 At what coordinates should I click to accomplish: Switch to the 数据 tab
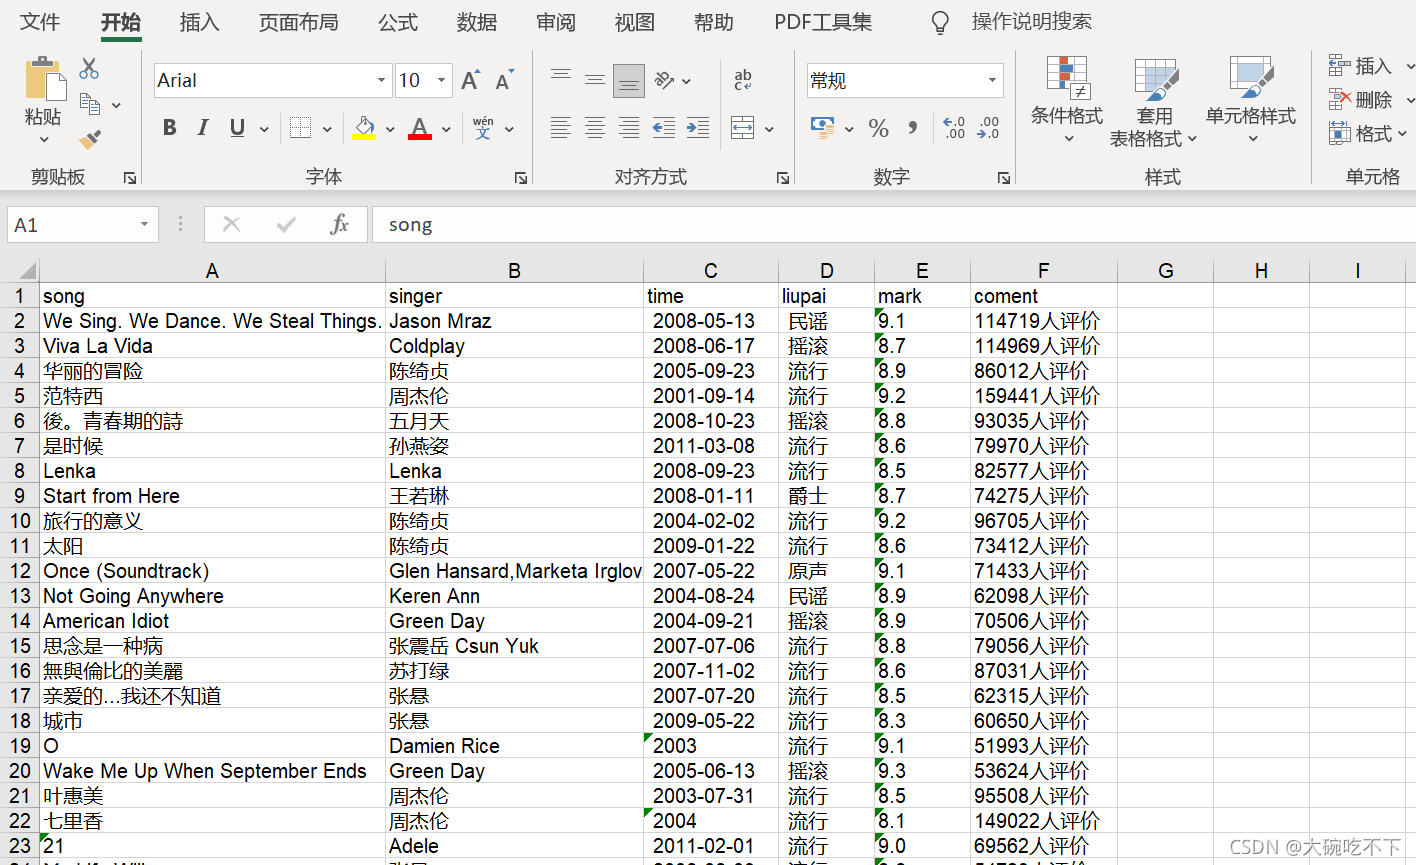(477, 22)
